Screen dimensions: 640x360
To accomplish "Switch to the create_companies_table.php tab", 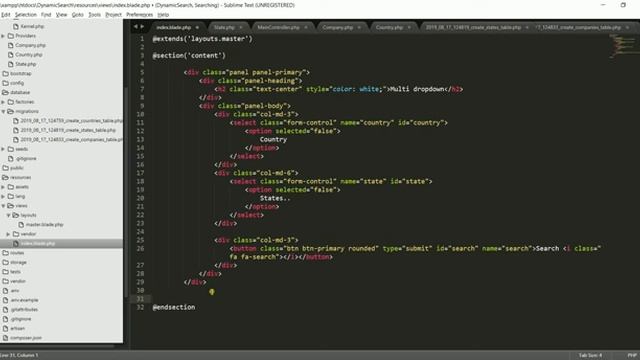I will [x=578, y=27].
